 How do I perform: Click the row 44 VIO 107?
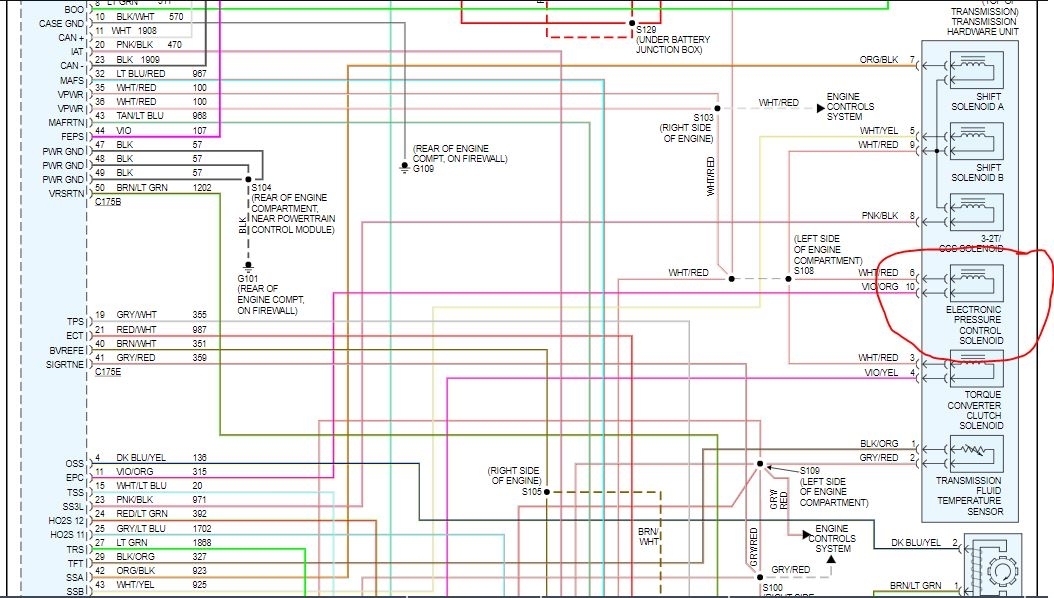(151, 130)
